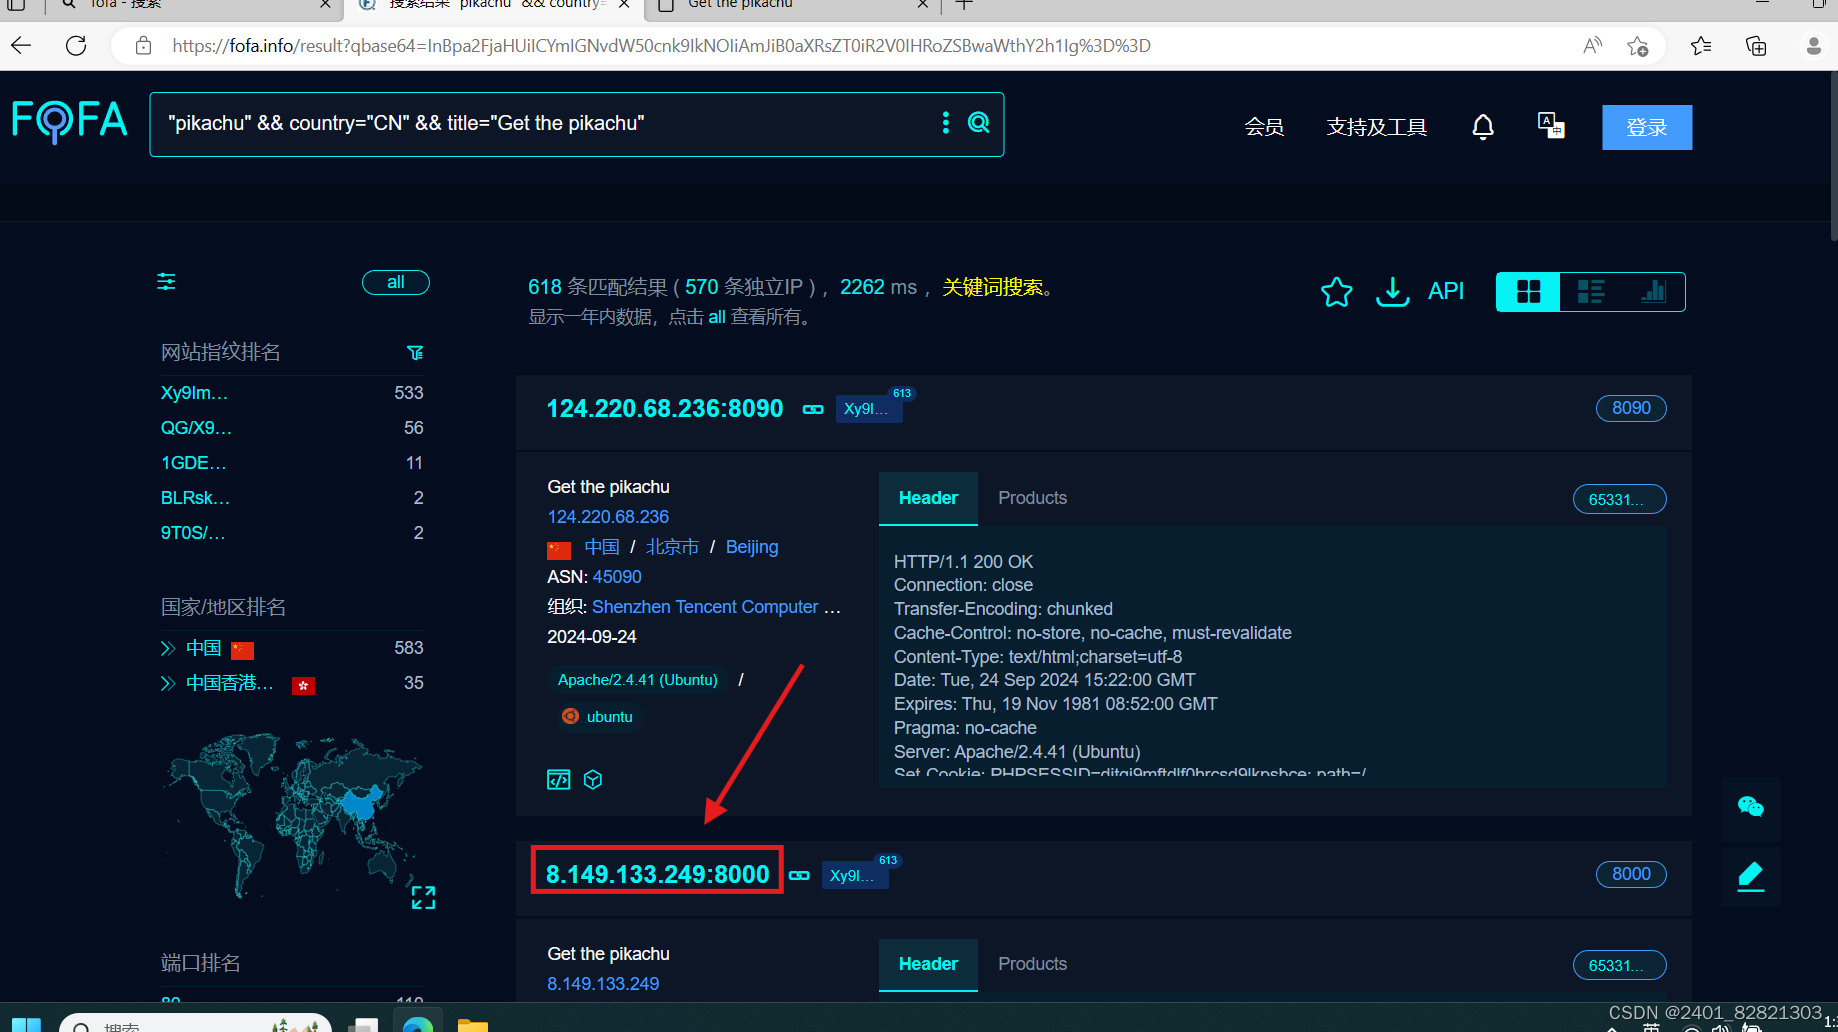Click ASN 45090 link
The width and height of the screenshot is (1838, 1032).
tap(617, 577)
